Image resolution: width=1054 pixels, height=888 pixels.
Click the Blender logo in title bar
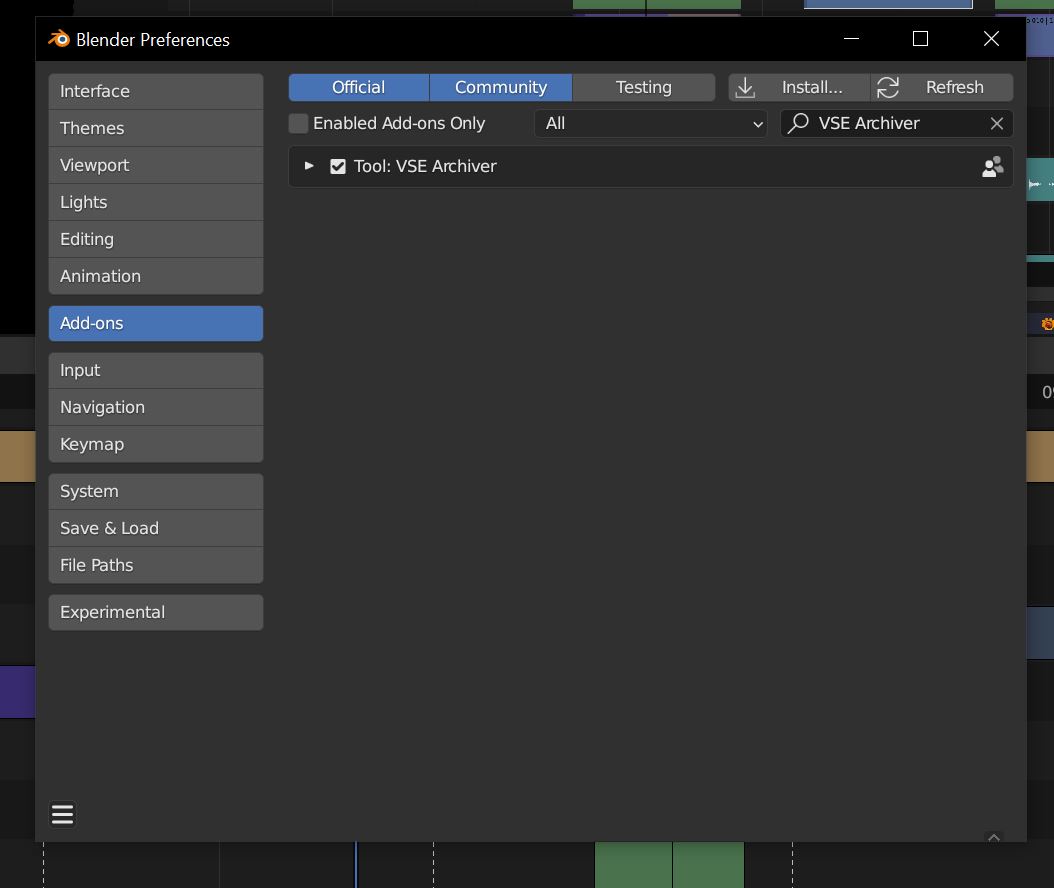[59, 39]
